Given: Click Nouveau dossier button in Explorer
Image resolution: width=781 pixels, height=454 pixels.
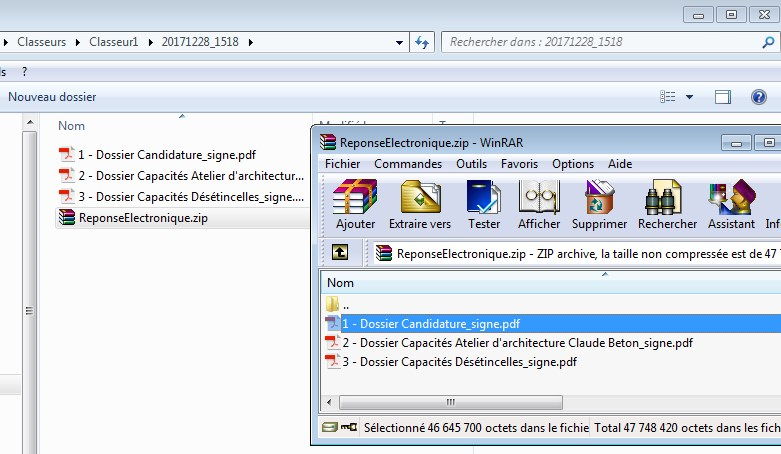Looking at the screenshot, I should (x=52, y=97).
